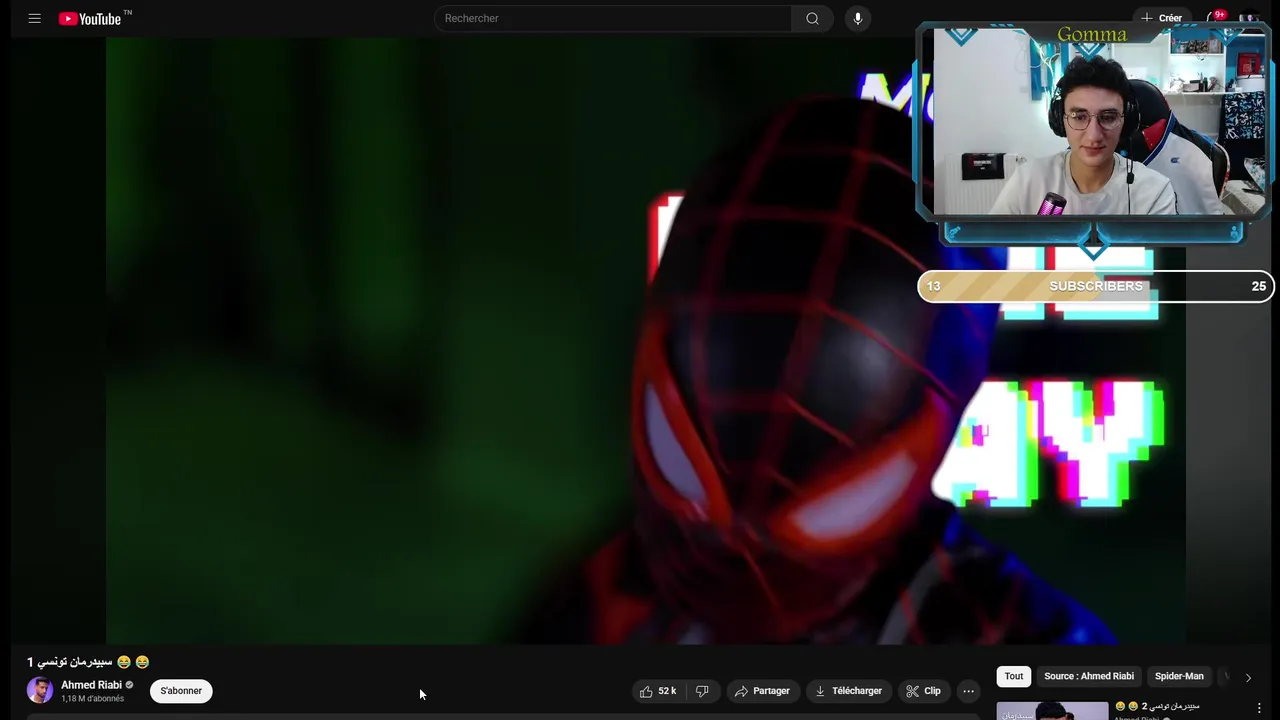1280x720 pixels.
Task: Click the S'abonner subscribe button
Action: click(x=181, y=691)
